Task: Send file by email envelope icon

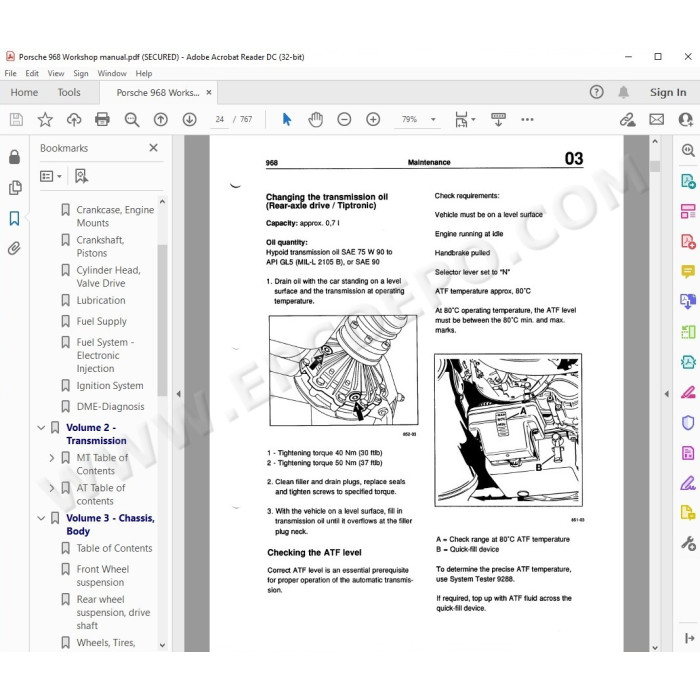Action: pyautogui.click(x=656, y=119)
